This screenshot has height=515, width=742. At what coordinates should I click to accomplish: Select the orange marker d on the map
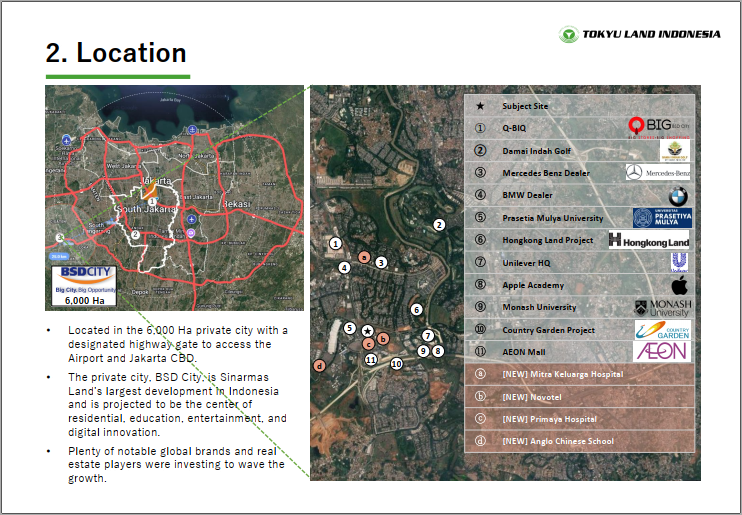tap(319, 366)
